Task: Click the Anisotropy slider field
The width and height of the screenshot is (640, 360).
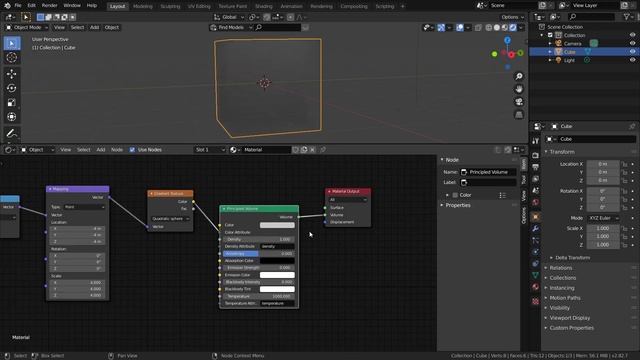Action: (x=259, y=254)
